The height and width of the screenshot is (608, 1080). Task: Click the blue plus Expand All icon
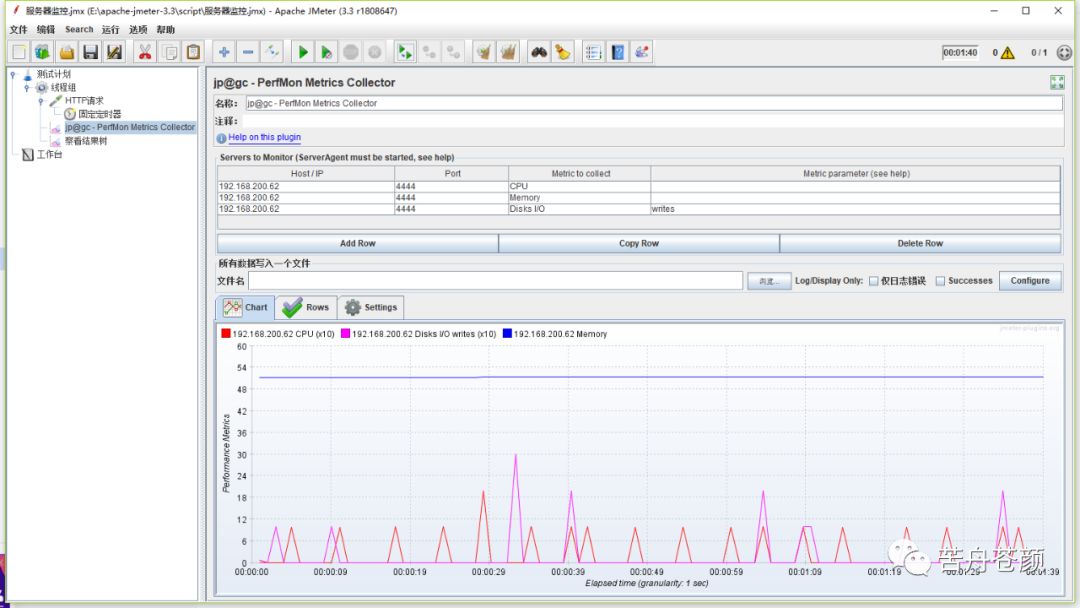click(x=224, y=52)
